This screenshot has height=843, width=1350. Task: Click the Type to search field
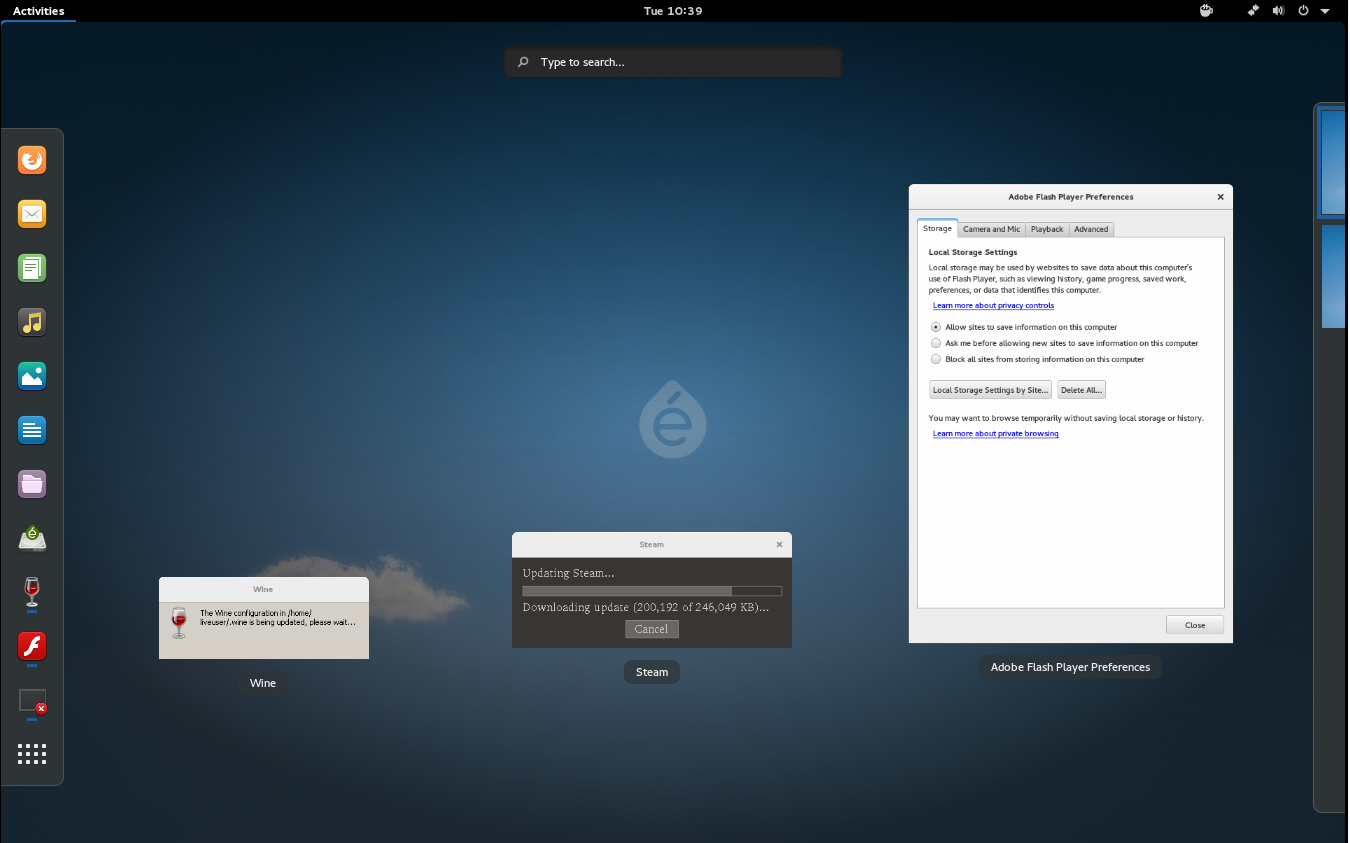coord(673,62)
